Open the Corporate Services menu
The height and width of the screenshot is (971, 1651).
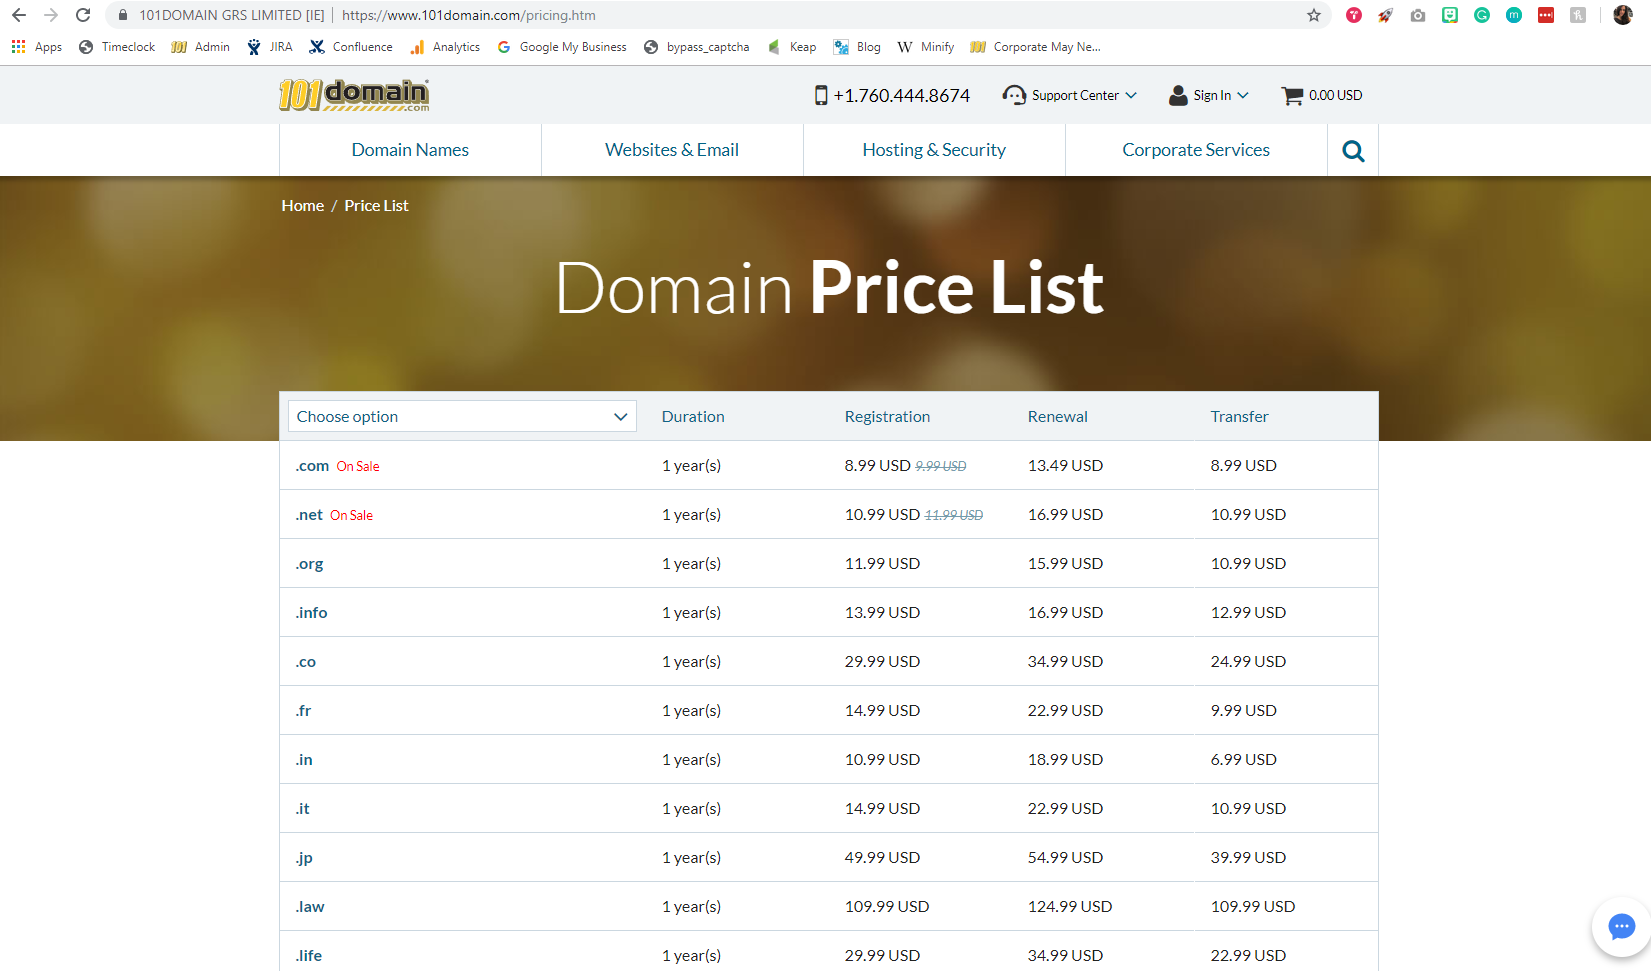1196,150
